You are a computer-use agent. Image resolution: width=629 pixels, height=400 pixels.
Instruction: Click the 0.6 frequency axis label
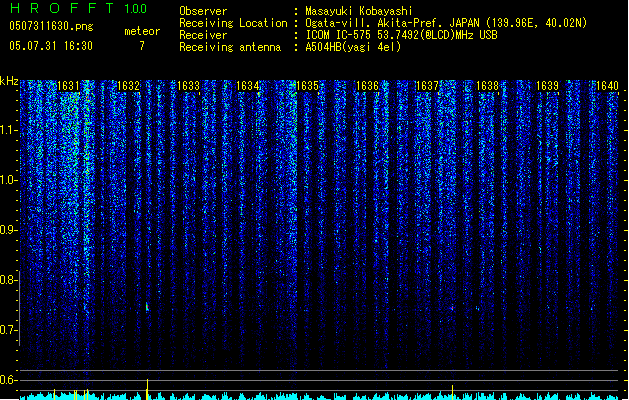8,380
